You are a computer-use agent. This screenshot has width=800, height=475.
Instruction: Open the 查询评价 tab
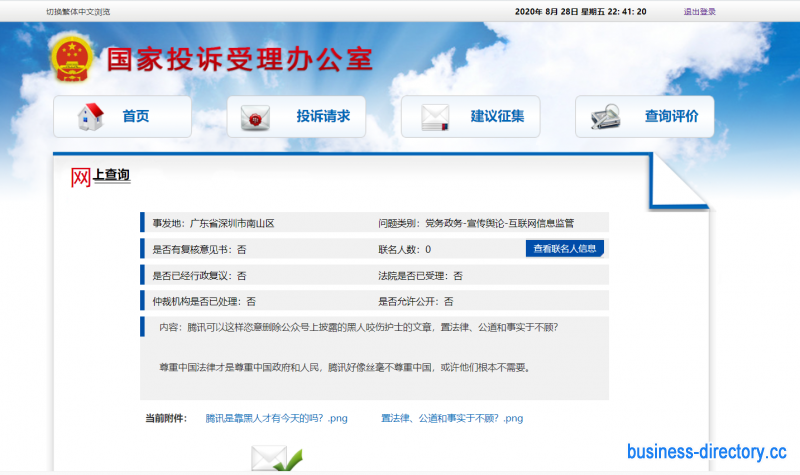671,116
